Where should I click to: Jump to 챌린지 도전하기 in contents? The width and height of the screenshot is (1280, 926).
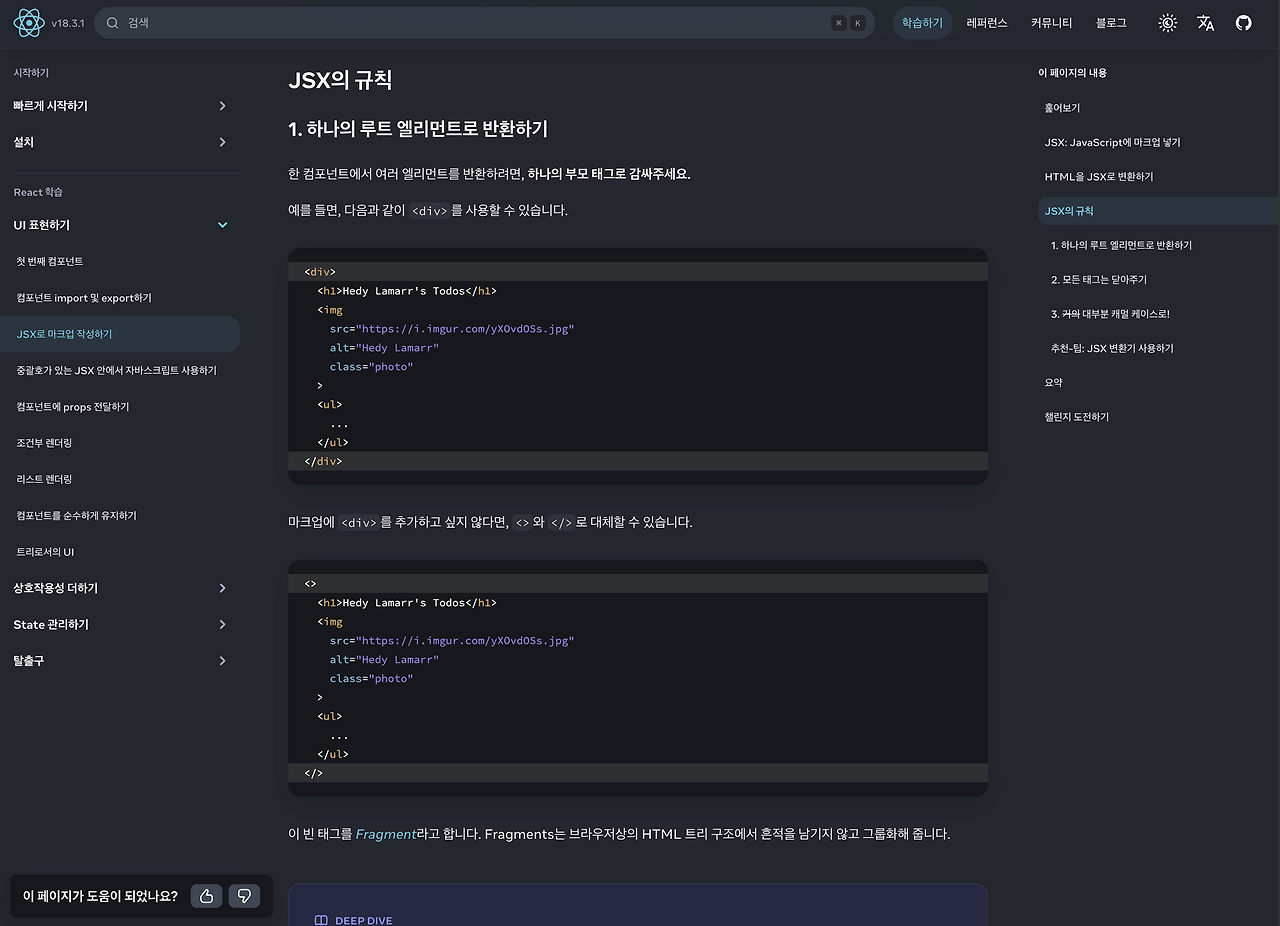[1077, 417]
